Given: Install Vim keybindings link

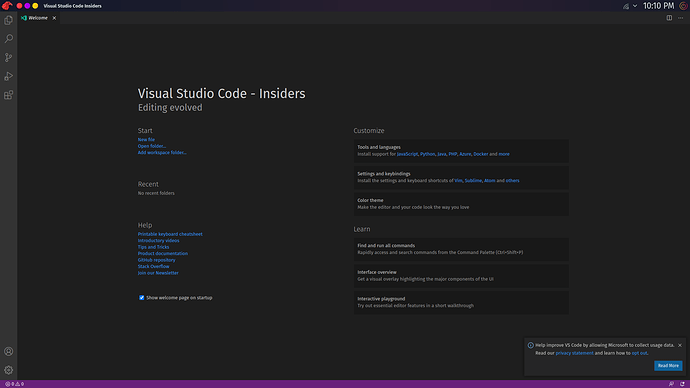Looking at the screenshot, I should [458, 180].
